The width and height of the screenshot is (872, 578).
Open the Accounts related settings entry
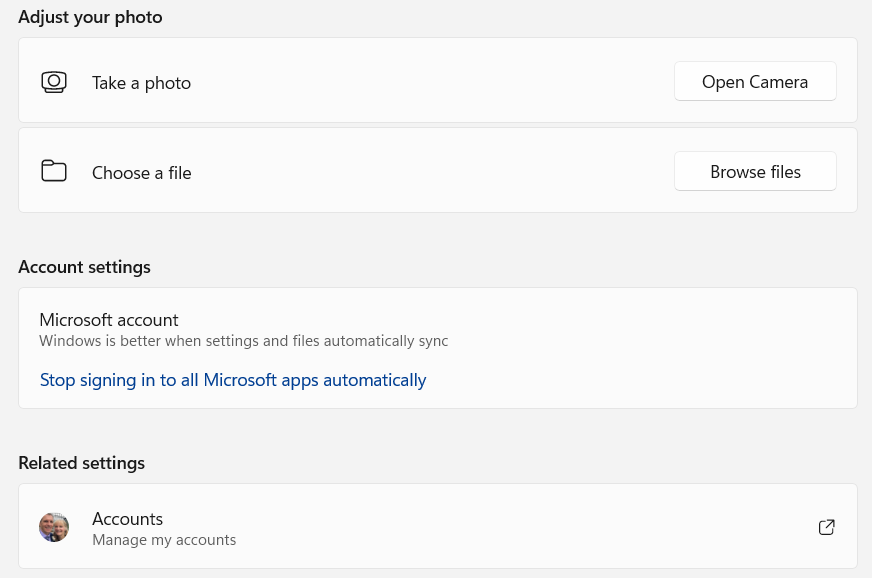127,519
